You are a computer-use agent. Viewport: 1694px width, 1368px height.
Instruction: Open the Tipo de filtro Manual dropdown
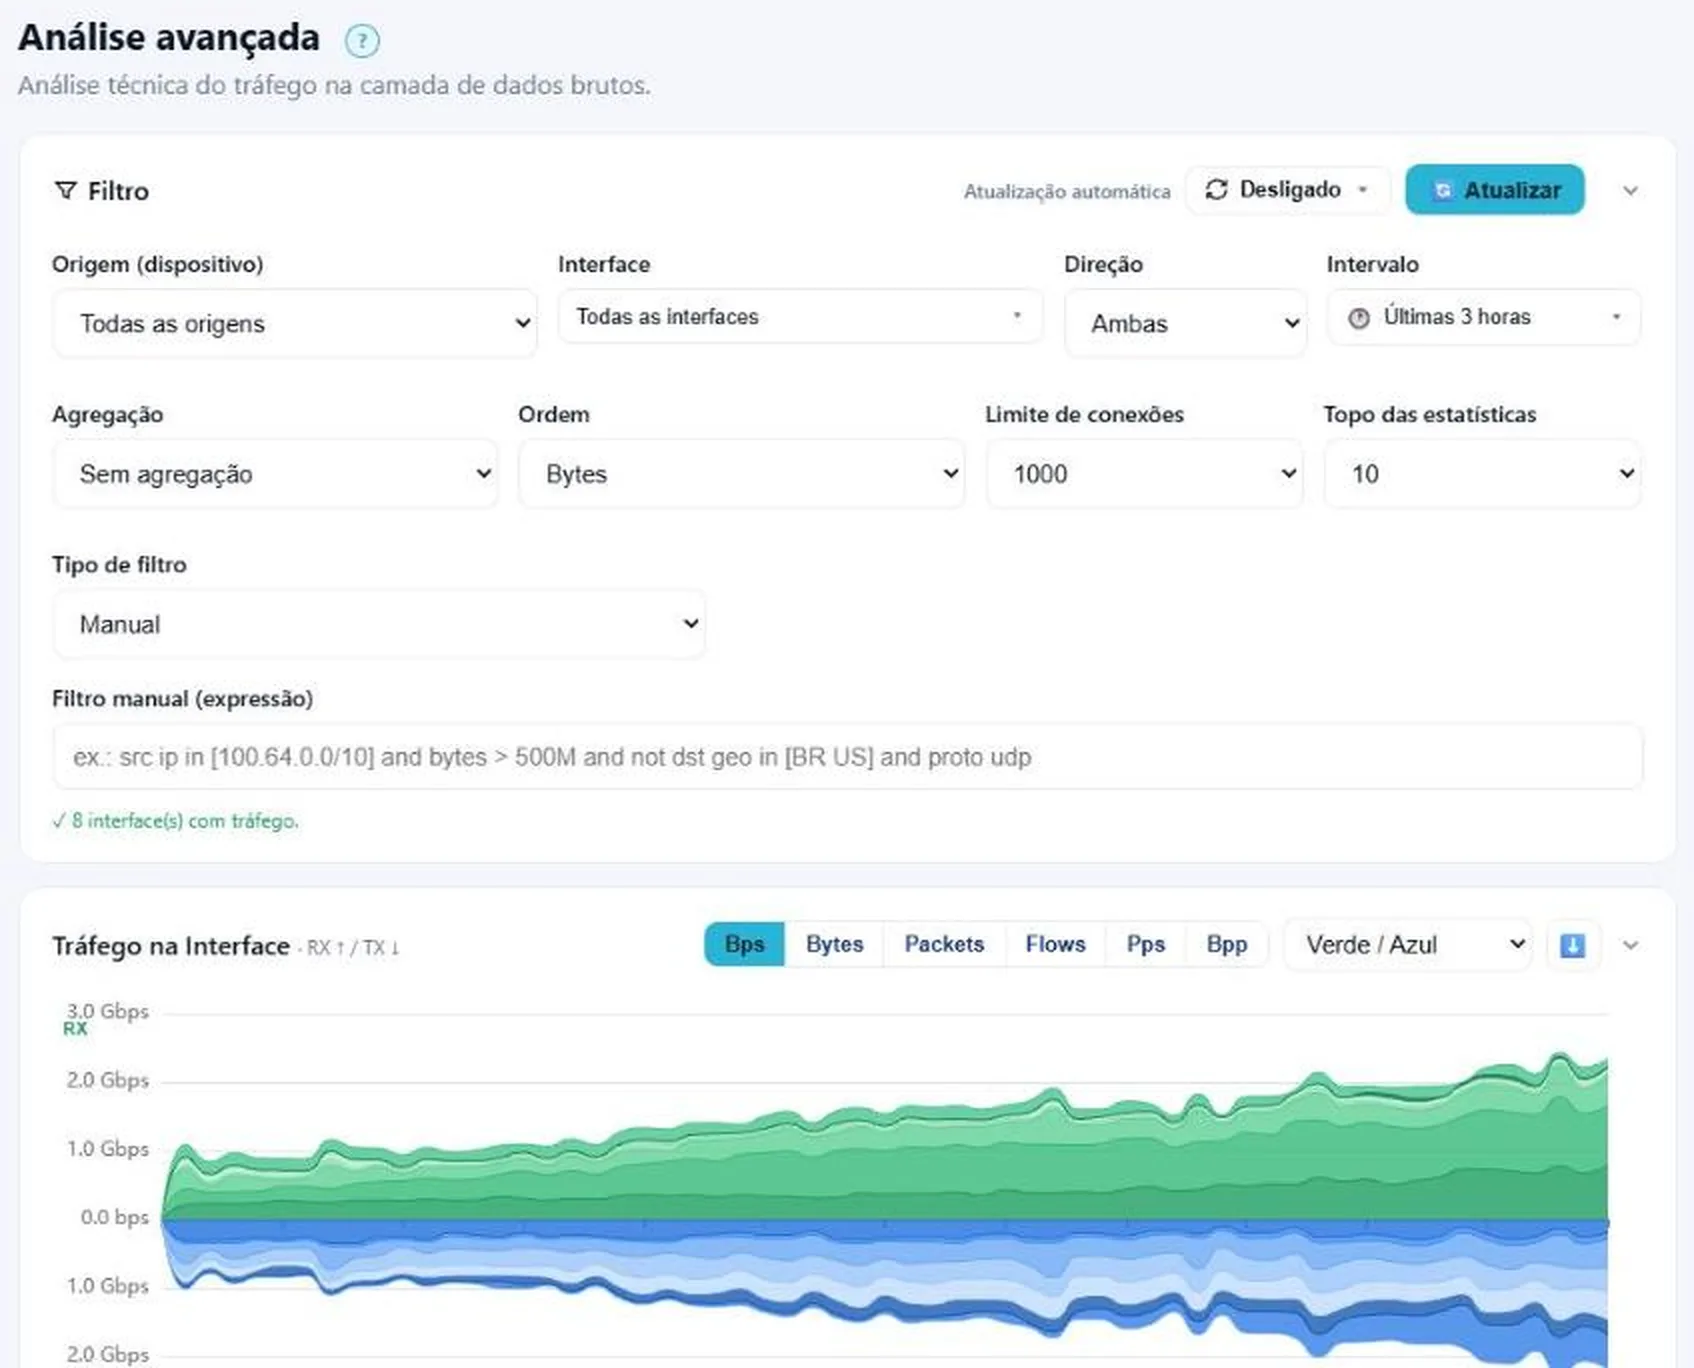379,624
